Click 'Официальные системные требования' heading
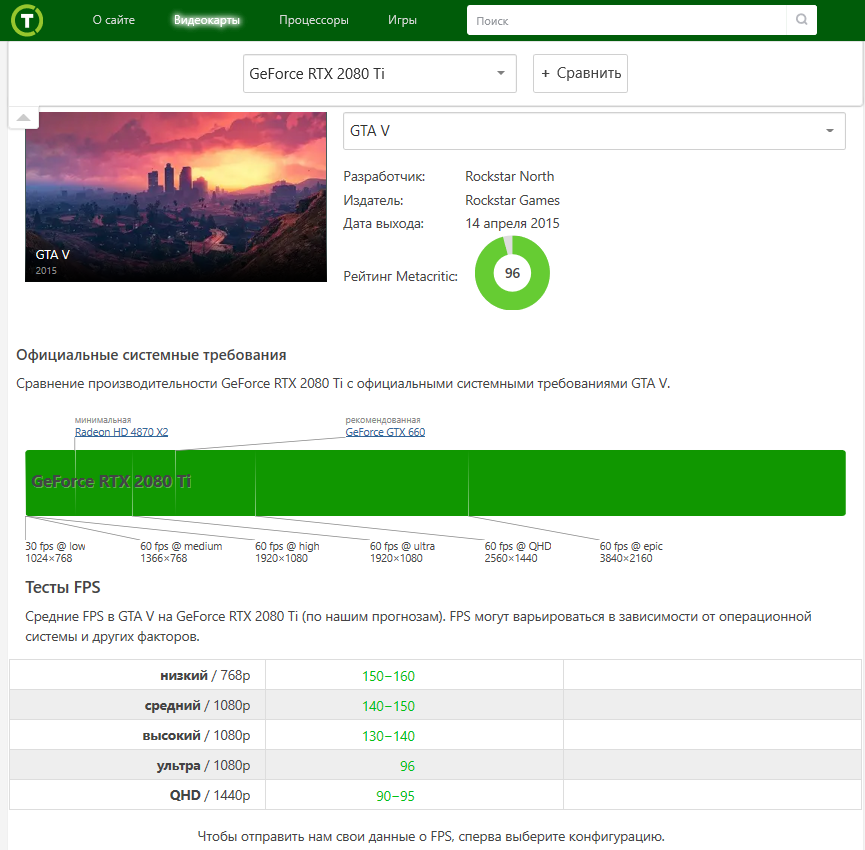The image size is (865, 850). pyautogui.click(x=151, y=355)
